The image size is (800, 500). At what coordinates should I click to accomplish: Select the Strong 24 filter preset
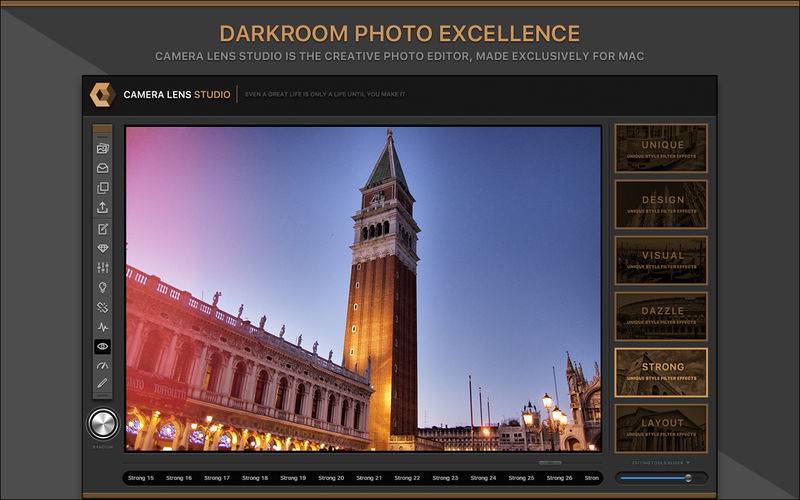[483, 478]
